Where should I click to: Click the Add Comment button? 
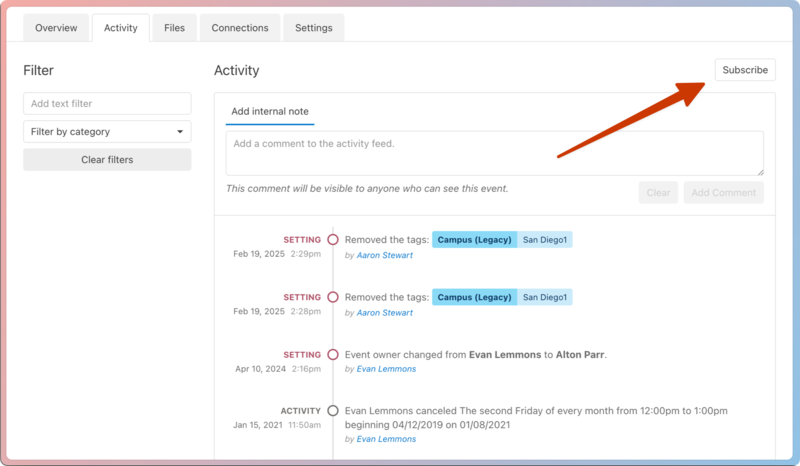(x=723, y=193)
